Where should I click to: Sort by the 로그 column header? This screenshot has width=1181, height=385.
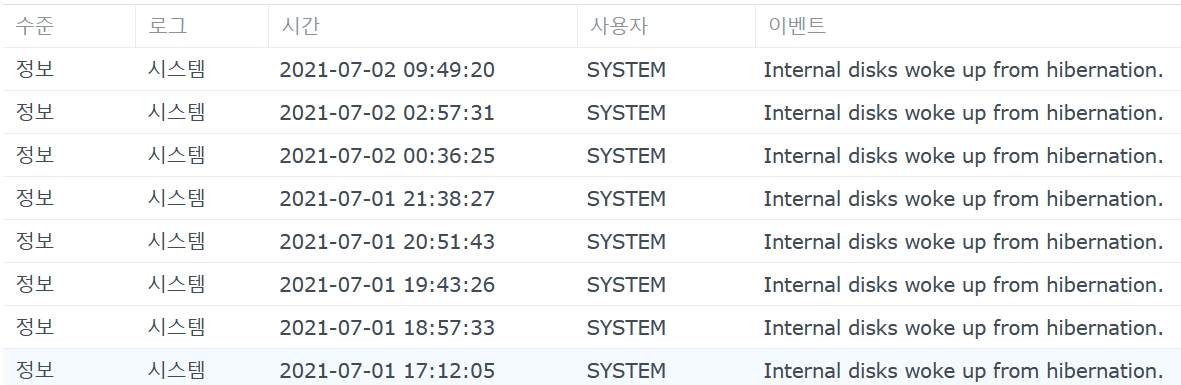(202, 26)
